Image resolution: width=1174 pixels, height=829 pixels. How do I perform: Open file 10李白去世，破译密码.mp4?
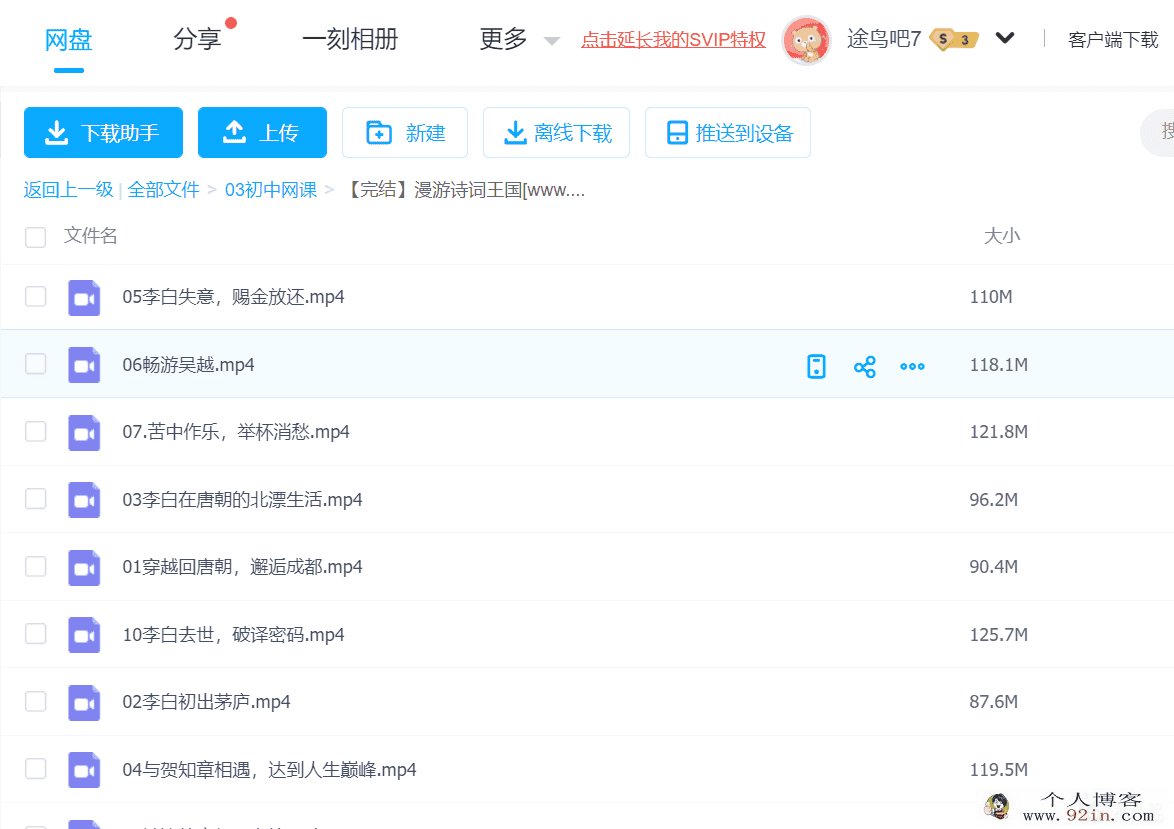click(233, 635)
